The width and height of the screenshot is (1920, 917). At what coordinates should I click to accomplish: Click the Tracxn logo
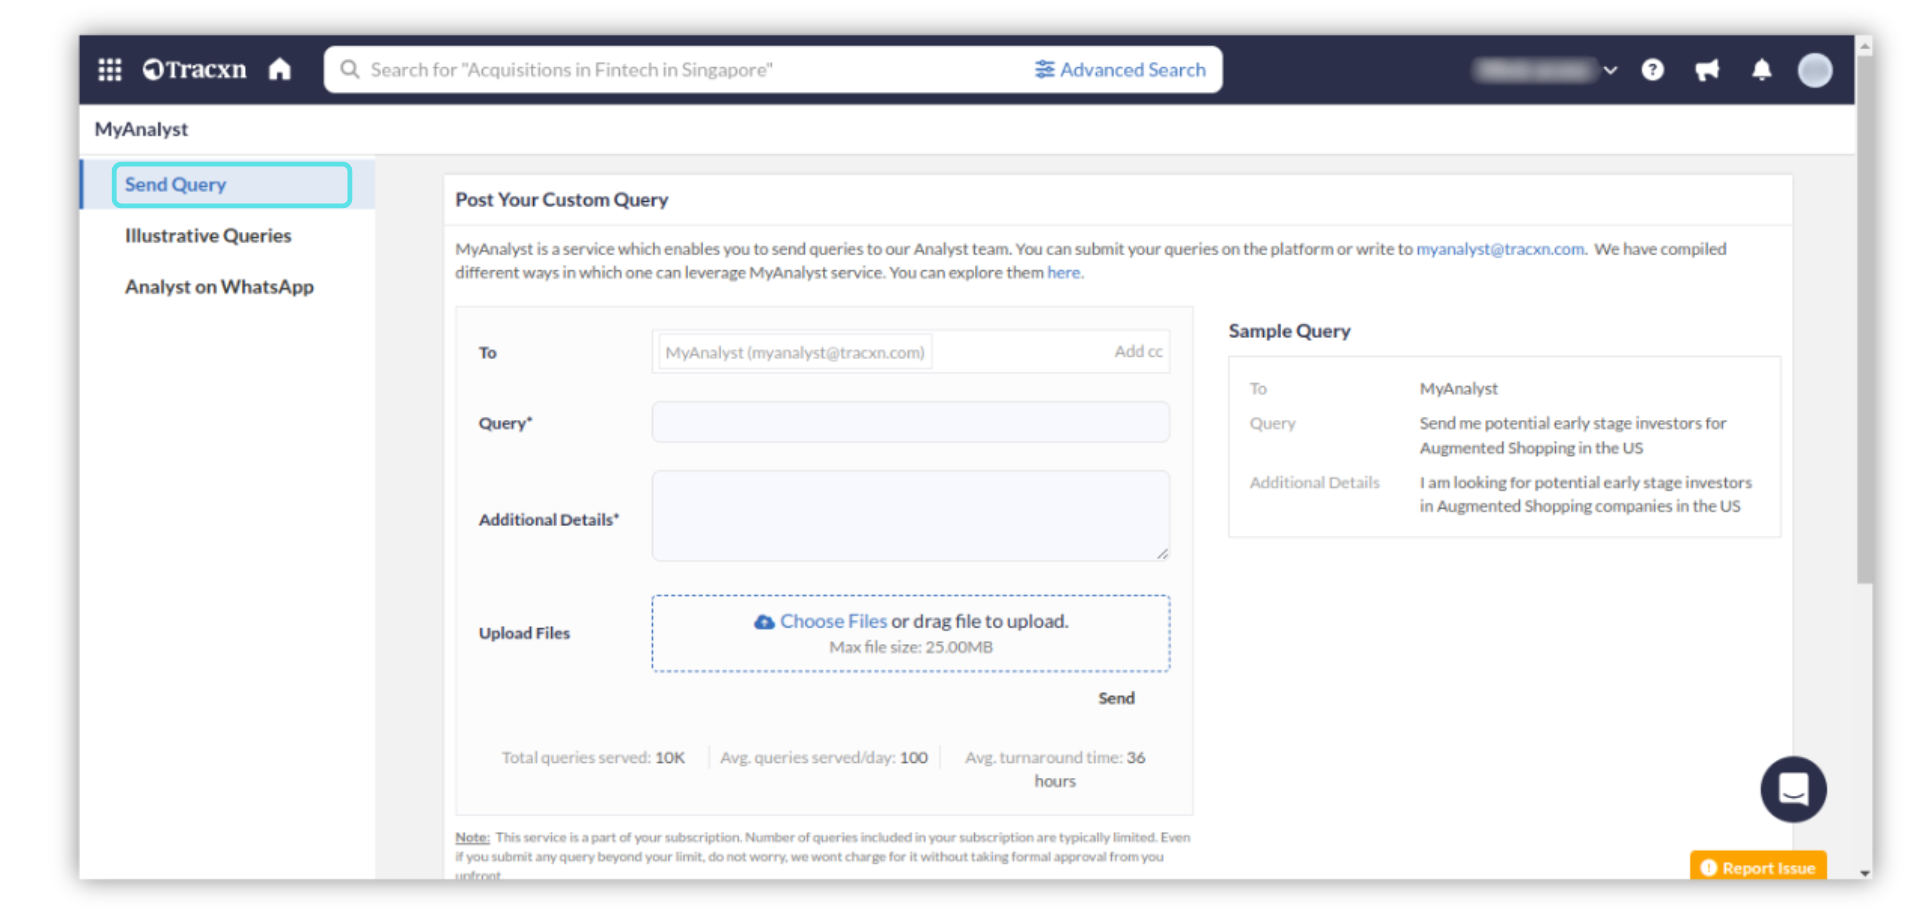pos(195,70)
